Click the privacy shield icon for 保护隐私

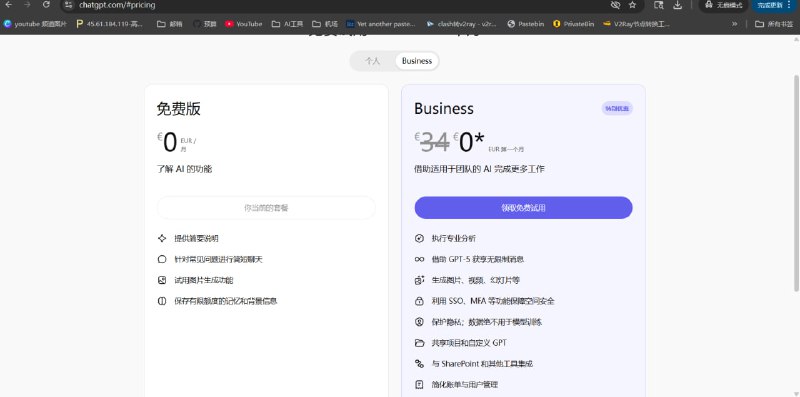pyautogui.click(x=419, y=322)
